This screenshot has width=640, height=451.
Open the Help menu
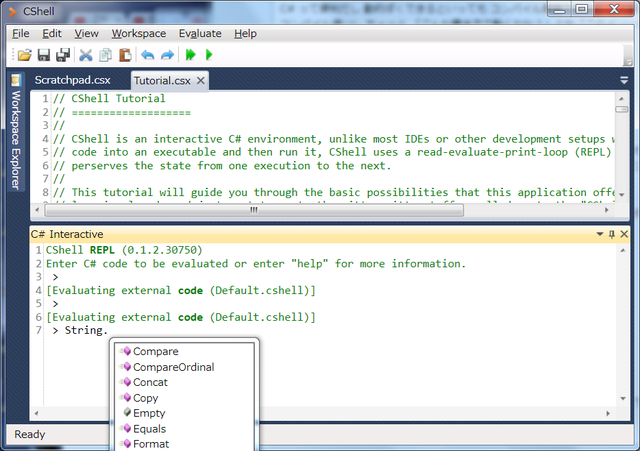[245, 33]
